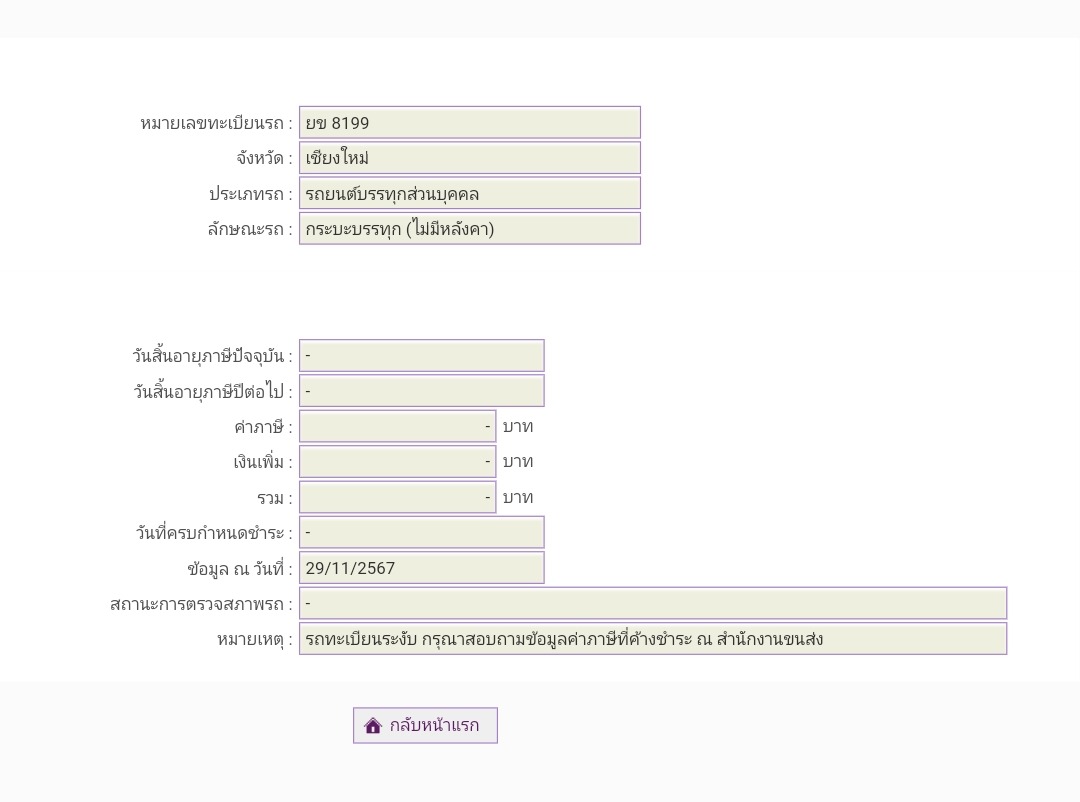Click the หมายเหตุ label text
Viewport: 1080px width, 802px height.
click(x=254, y=640)
